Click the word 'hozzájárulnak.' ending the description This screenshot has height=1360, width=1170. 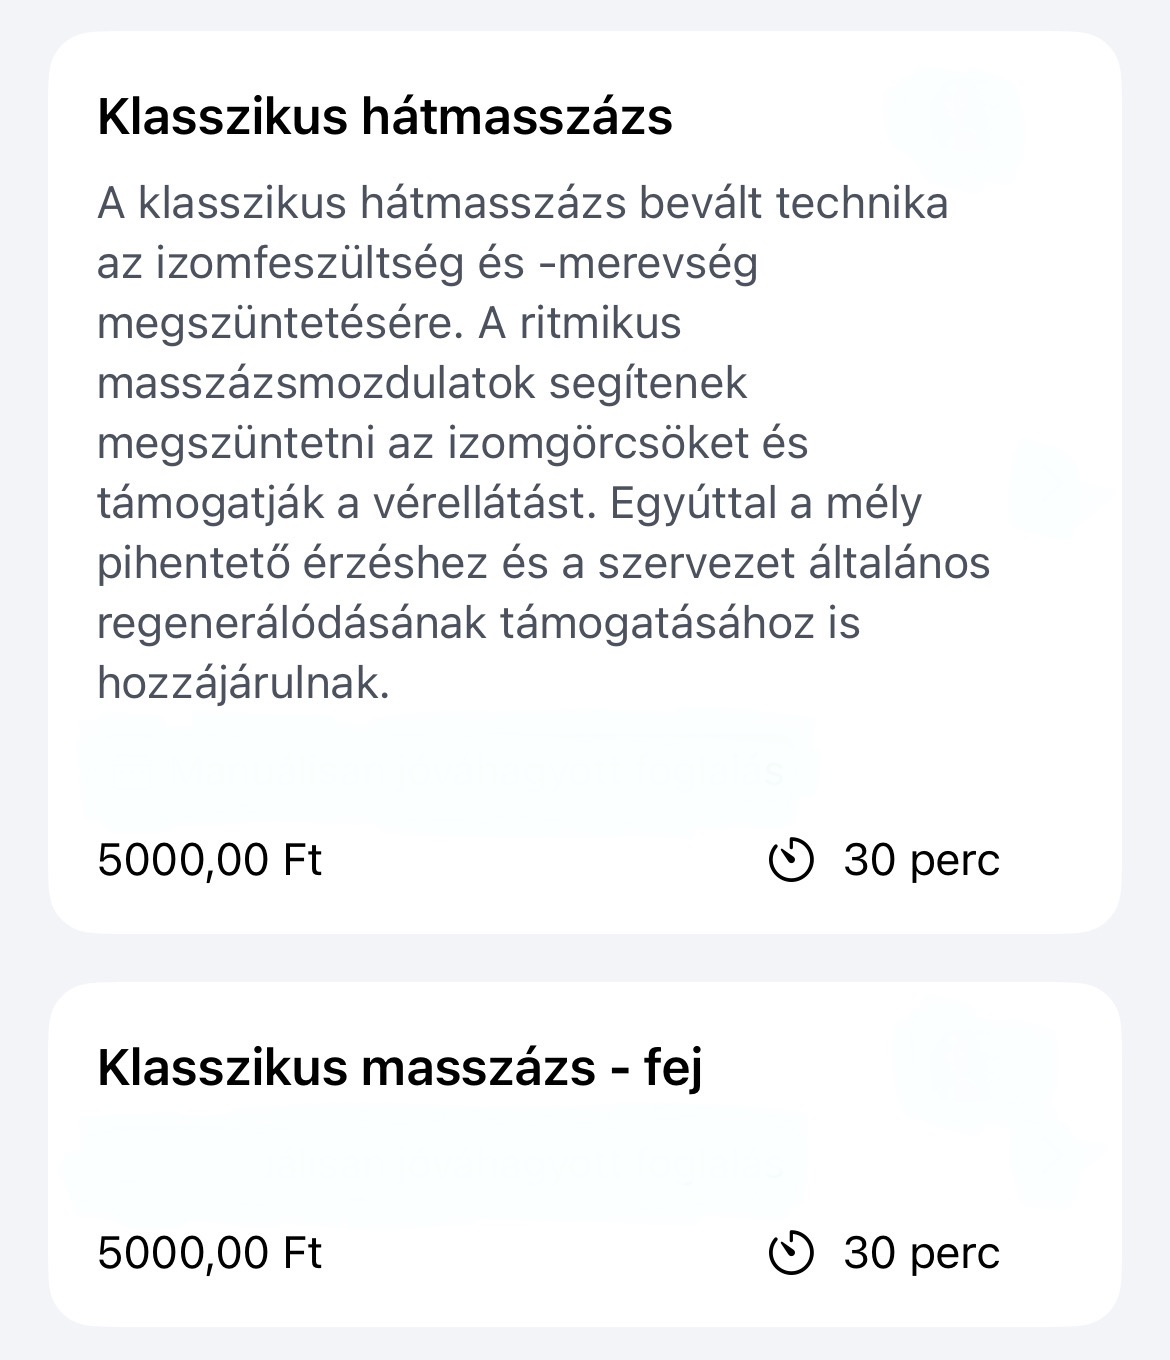pyautogui.click(x=243, y=684)
